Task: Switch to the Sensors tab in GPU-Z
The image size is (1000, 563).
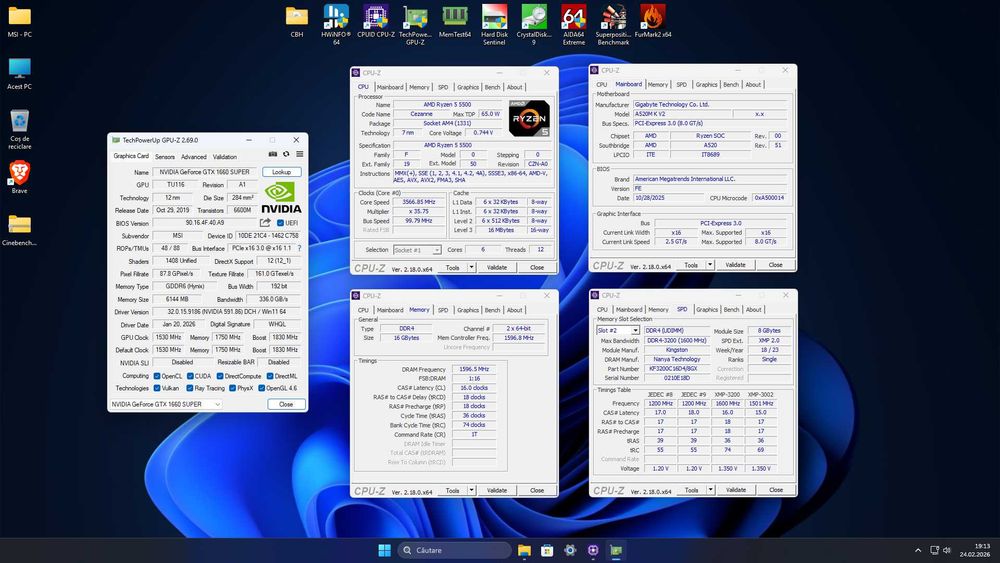Action: pos(165,157)
